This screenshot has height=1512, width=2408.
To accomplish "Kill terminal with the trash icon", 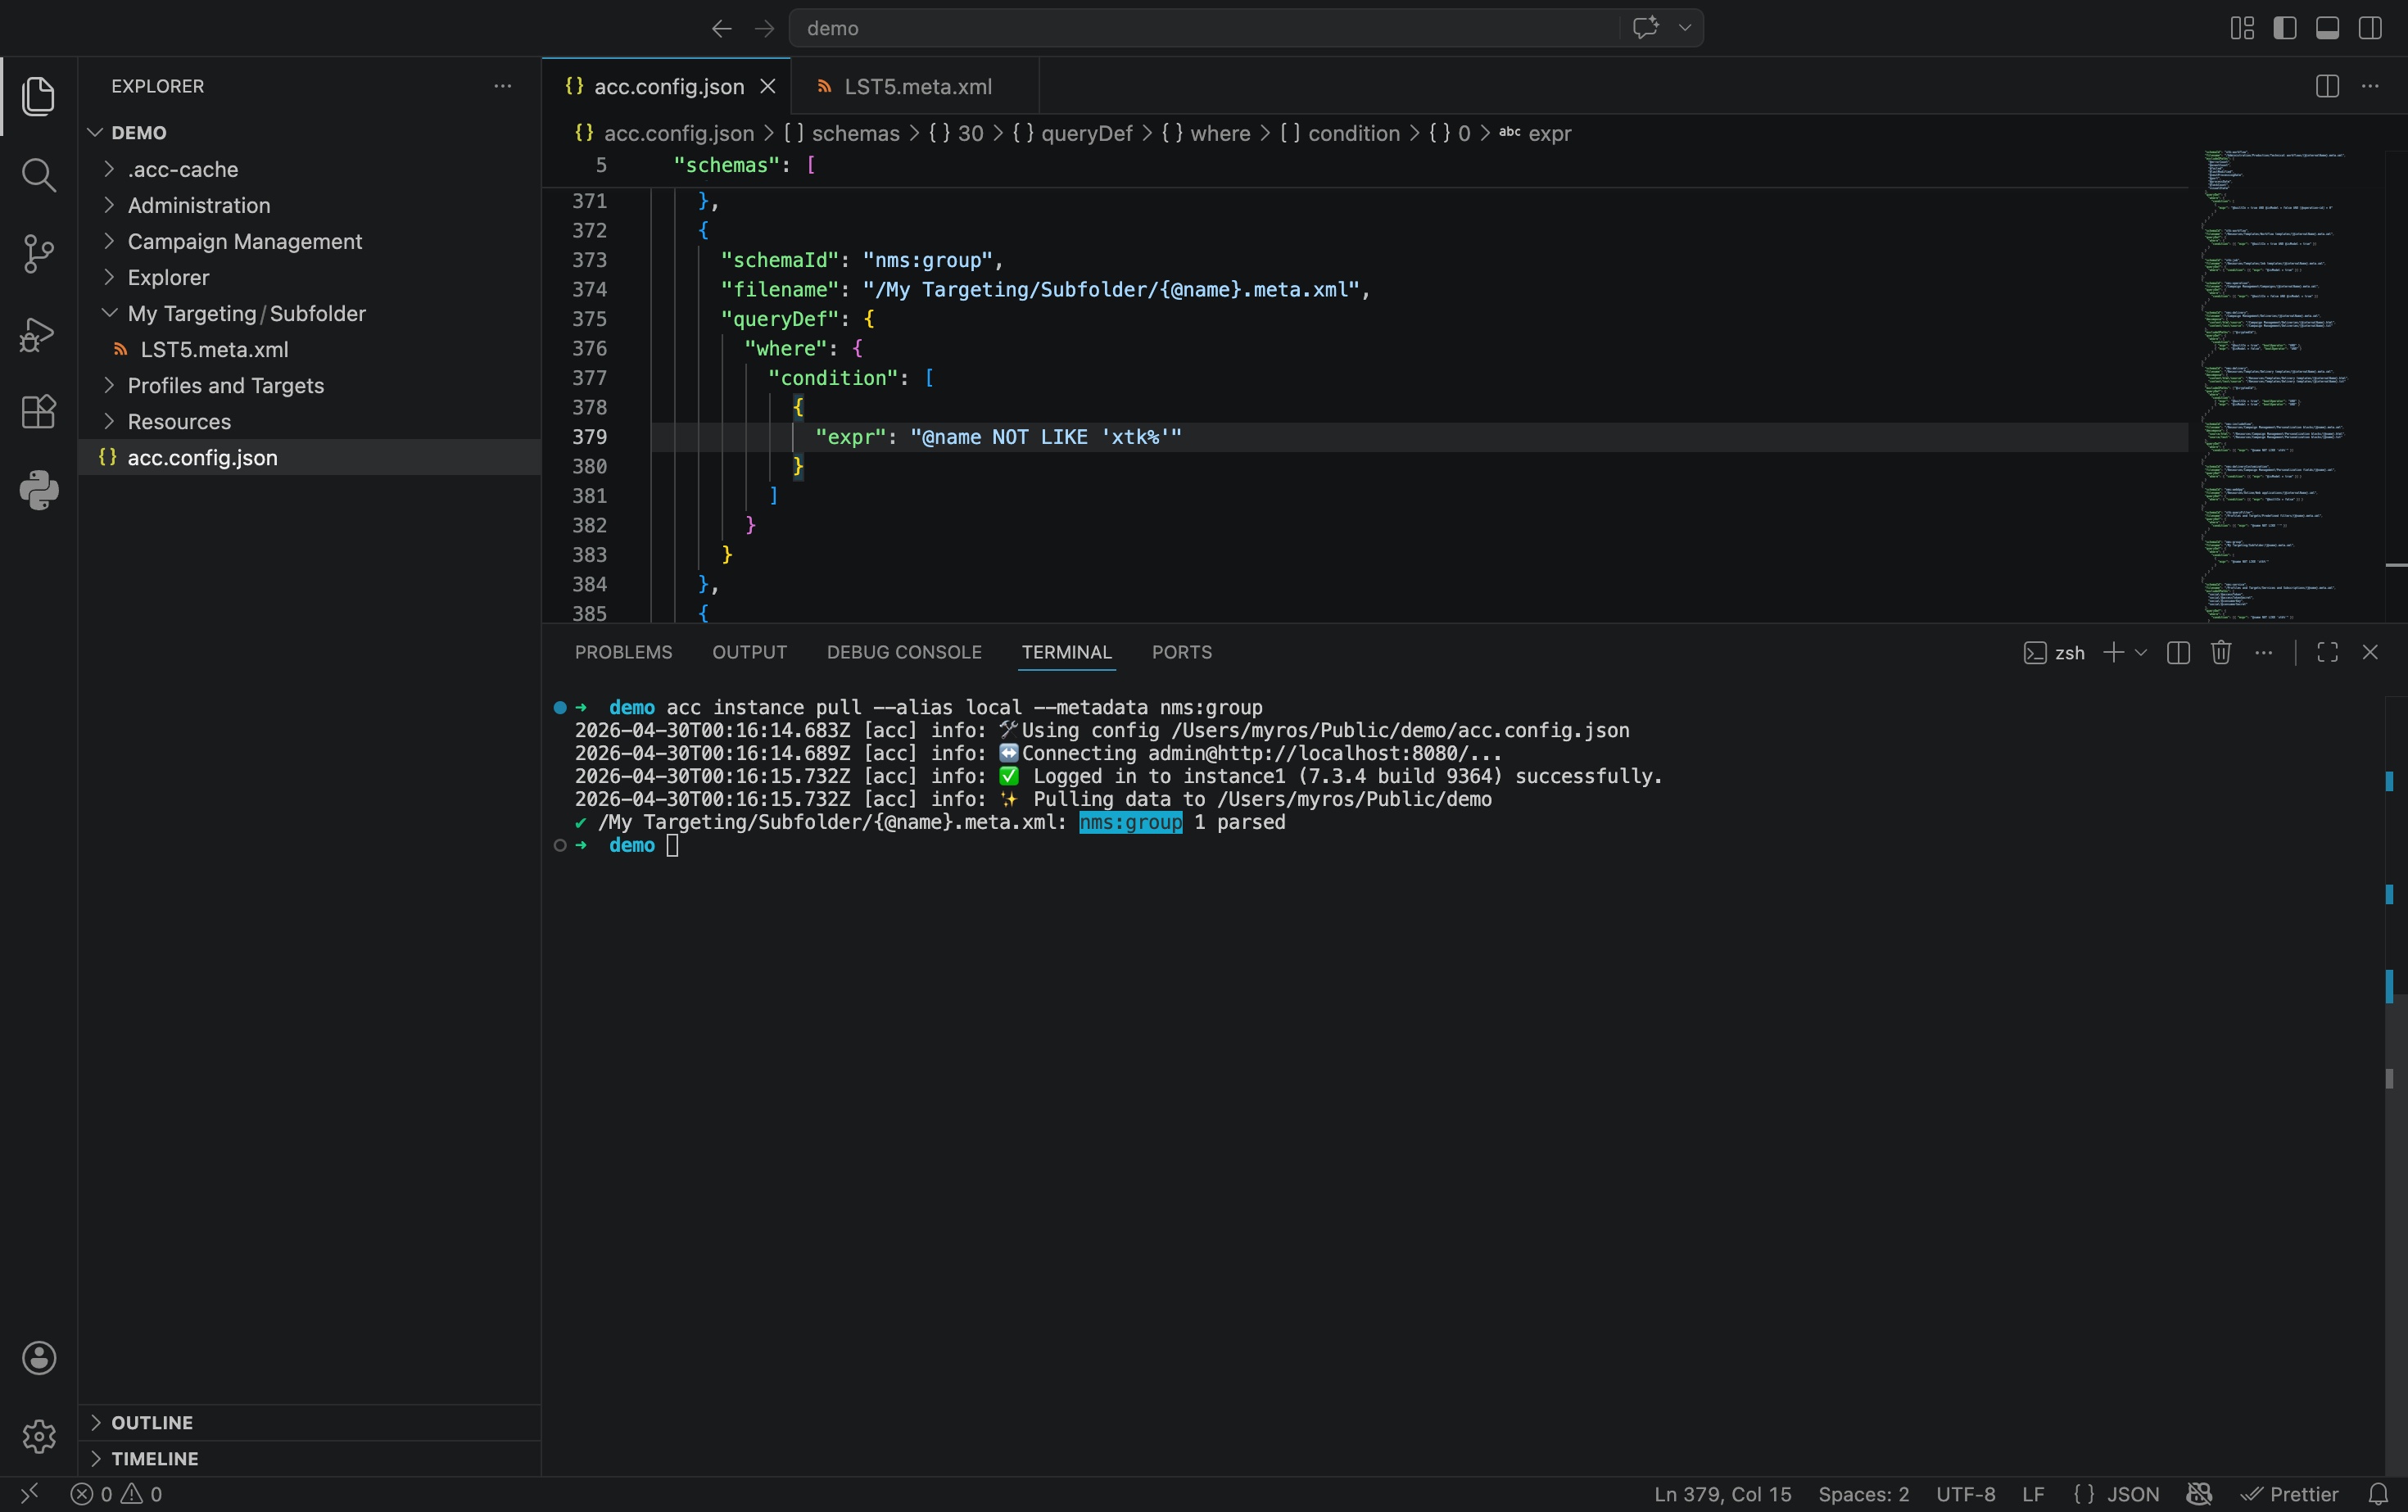I will pyautogui.click(x=2221, y=652).
